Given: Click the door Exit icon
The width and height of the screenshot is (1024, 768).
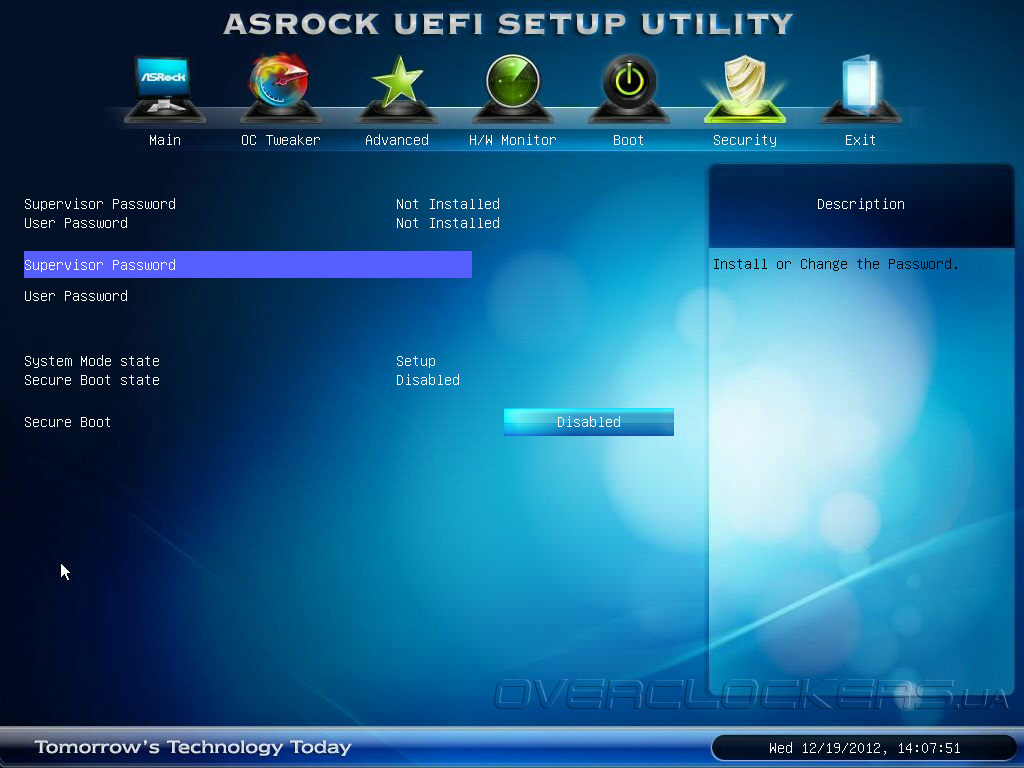Looking at the screenshot, I should 861,89.
